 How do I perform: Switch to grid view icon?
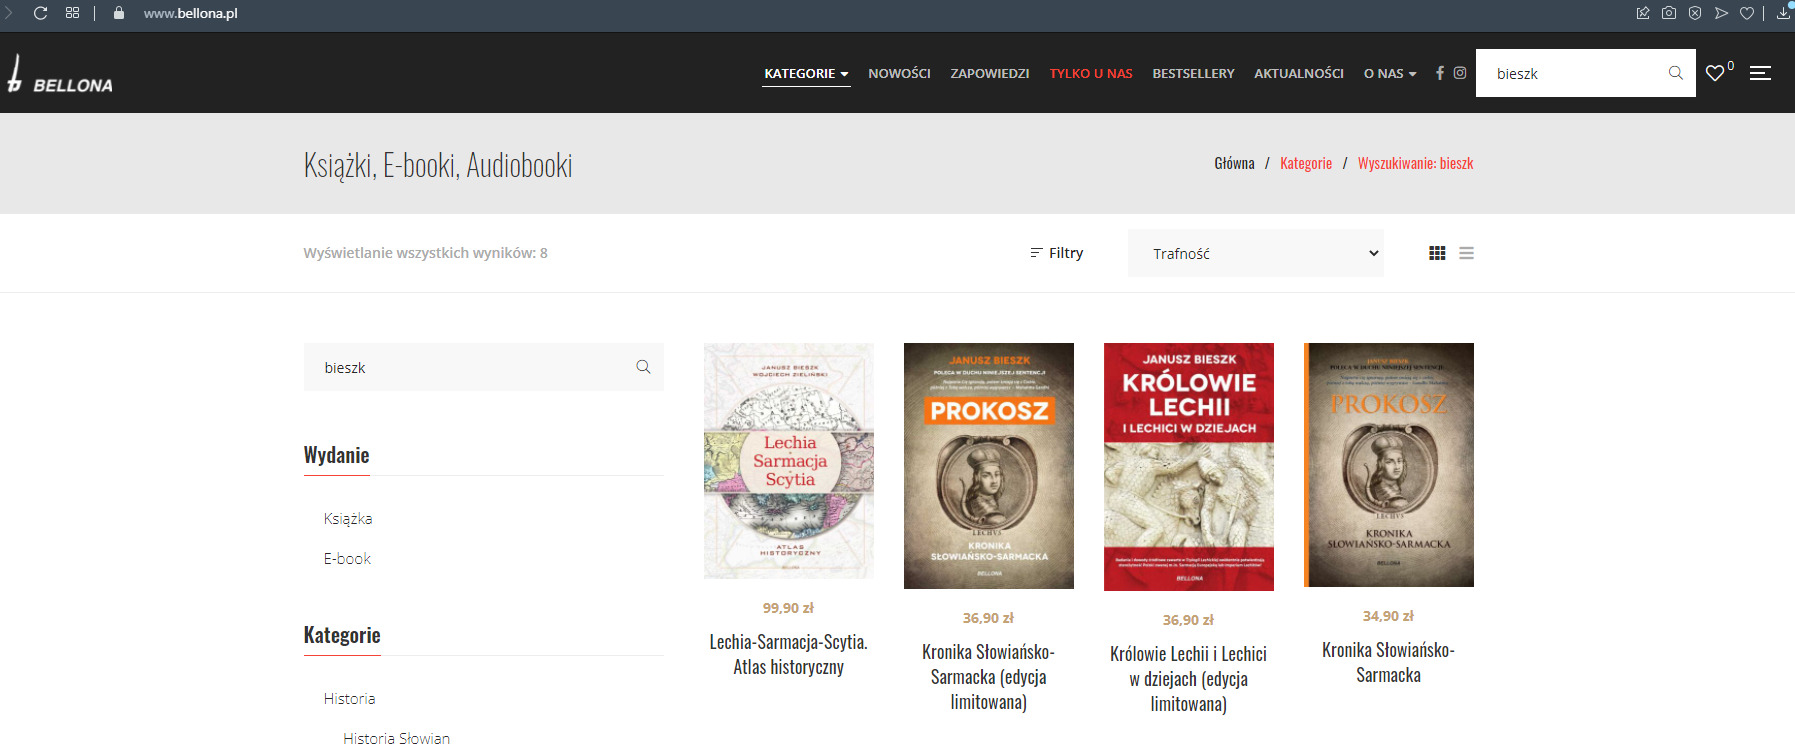[1437, 253]
